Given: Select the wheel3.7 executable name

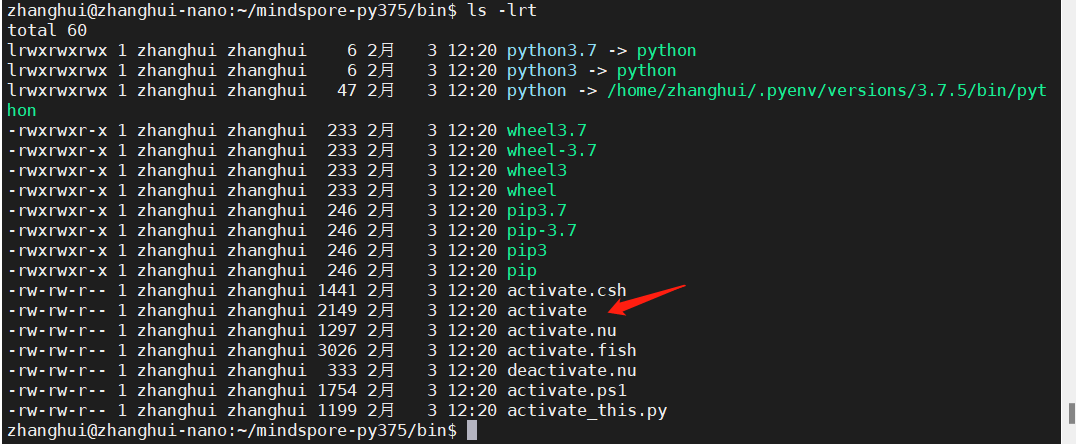Looking at the screenshot, I should coord(546,130).
